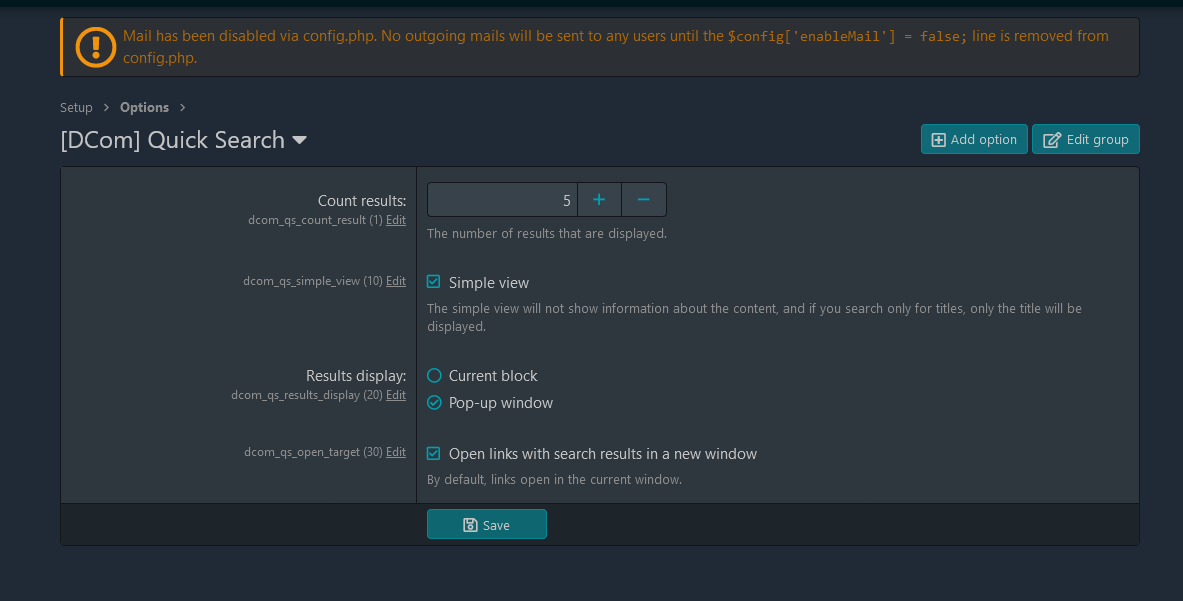The width and height of the screenshot is (1183, 601).
Task: Click the plus icon on Add option
Action: click(x=938, y=140)
